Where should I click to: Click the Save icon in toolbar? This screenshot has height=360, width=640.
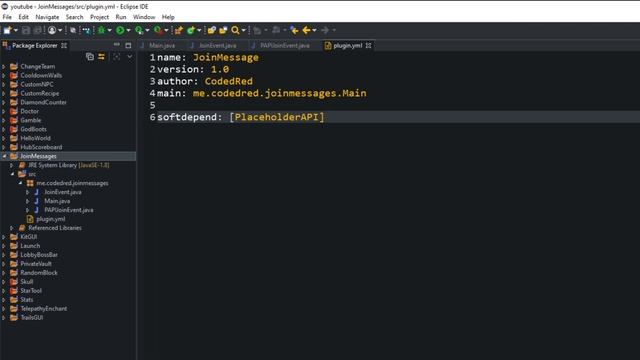click(x=26, y=30)
